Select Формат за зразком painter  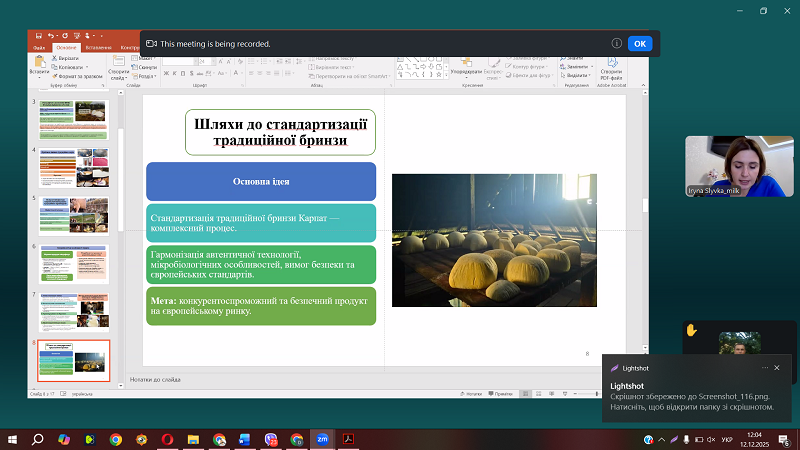tap(77, 76)
